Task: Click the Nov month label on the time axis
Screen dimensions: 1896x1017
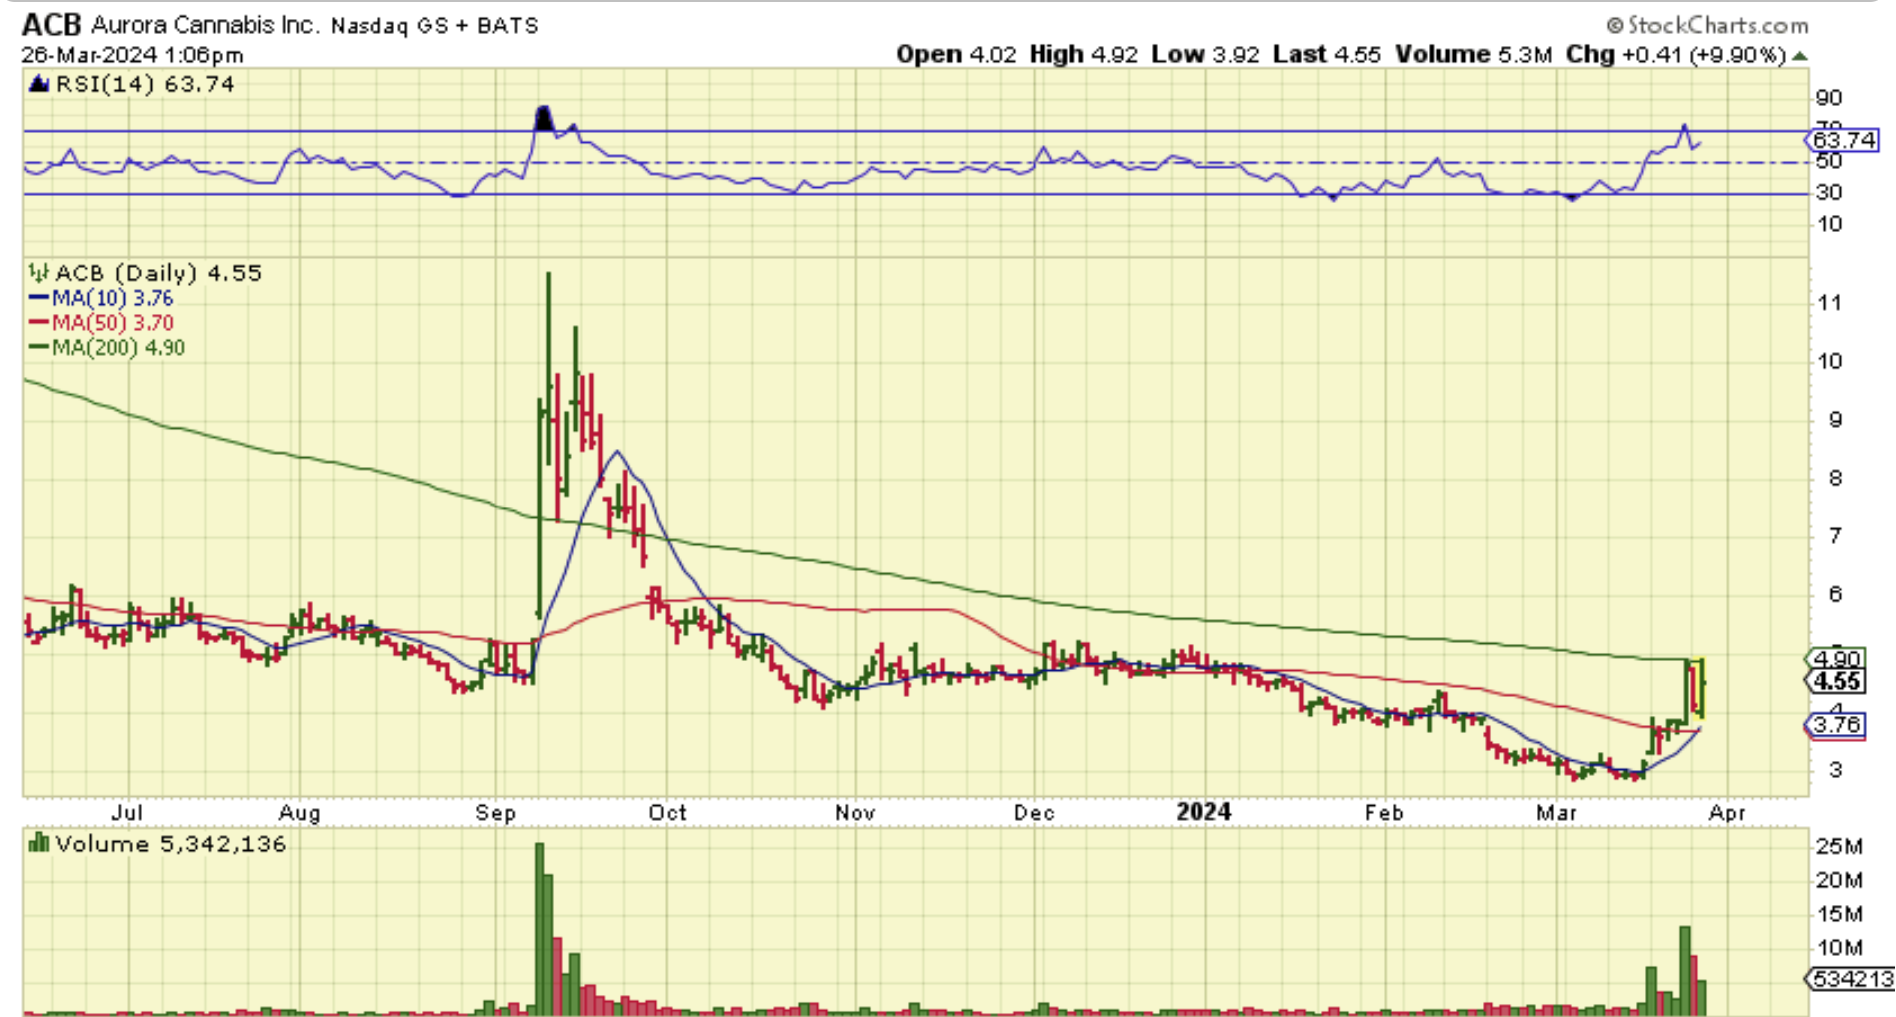Action: tap(855, 812)
